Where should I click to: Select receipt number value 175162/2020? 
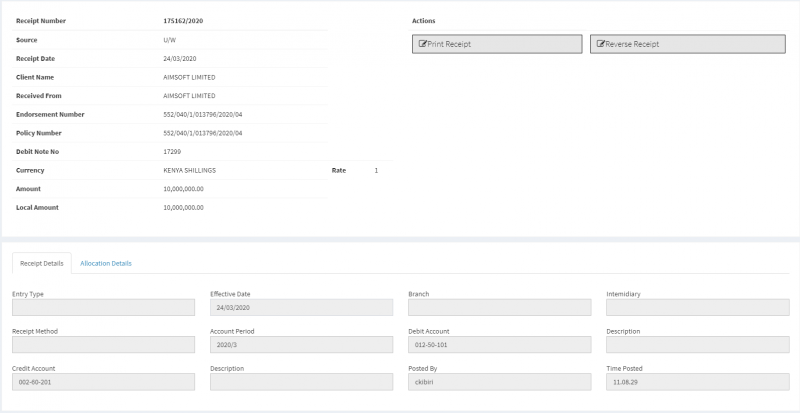coord(184,21)
